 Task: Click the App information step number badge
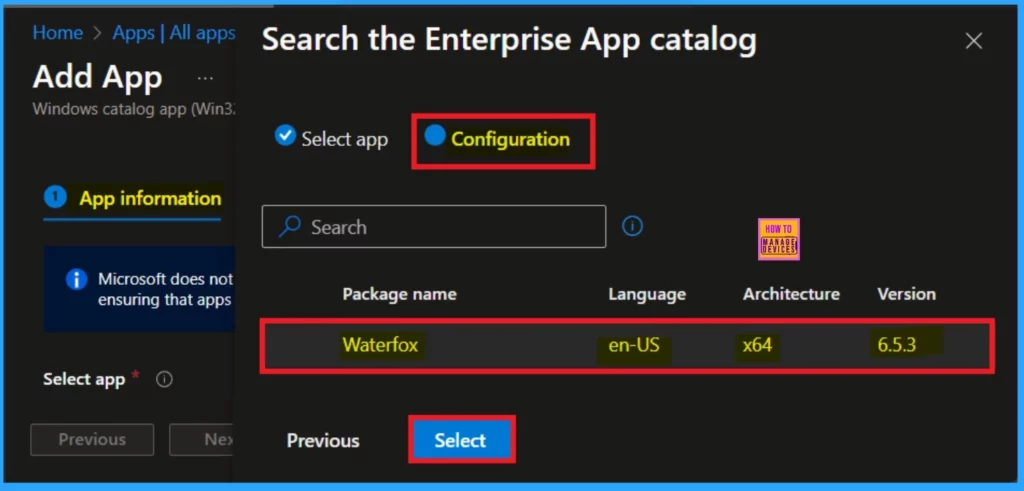(x=56, y=197)
